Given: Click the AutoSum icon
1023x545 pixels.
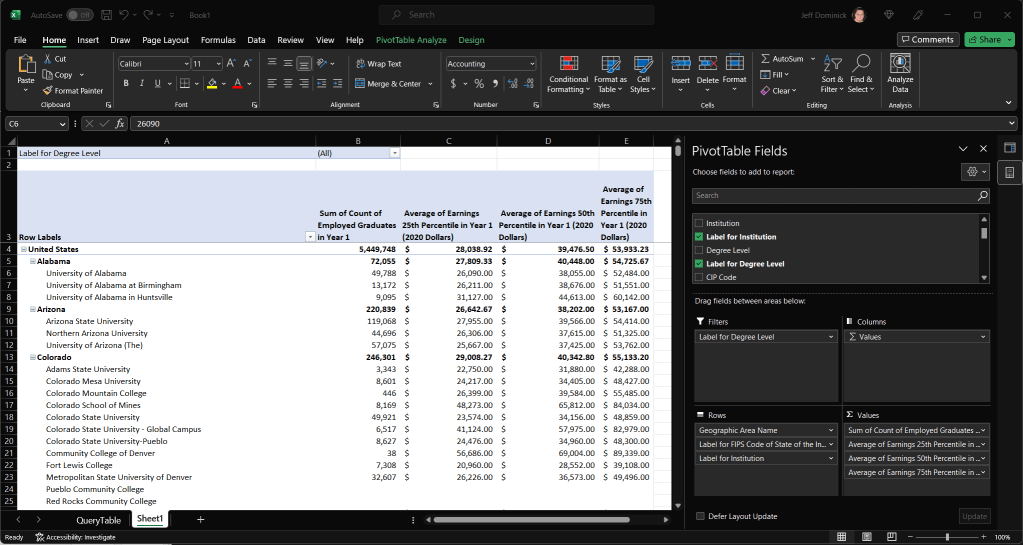Looking at the screenshot, I should point(766,59).
